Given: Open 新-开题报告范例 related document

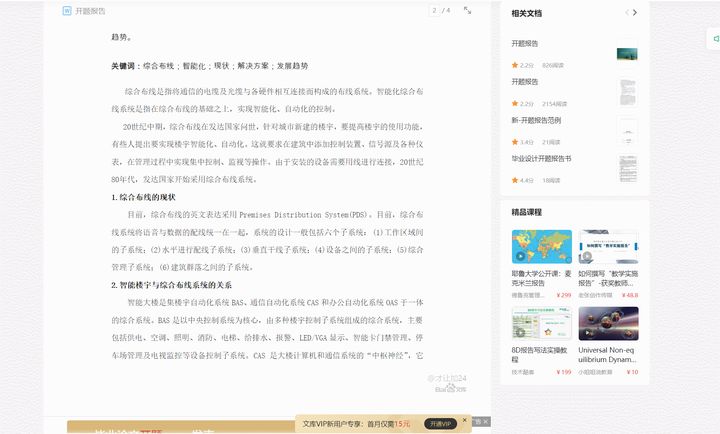Looking at the screenshot, I should 536,120.
